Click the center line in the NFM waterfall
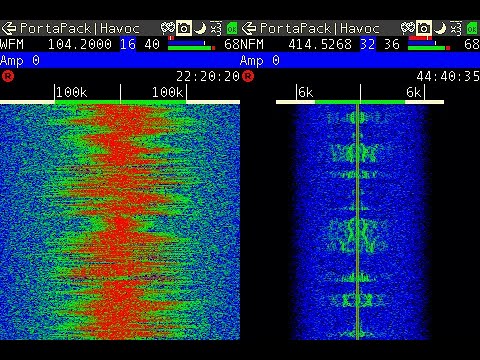Image resolution: width=480 pixels, height=360 pixels. pos(358,222)
